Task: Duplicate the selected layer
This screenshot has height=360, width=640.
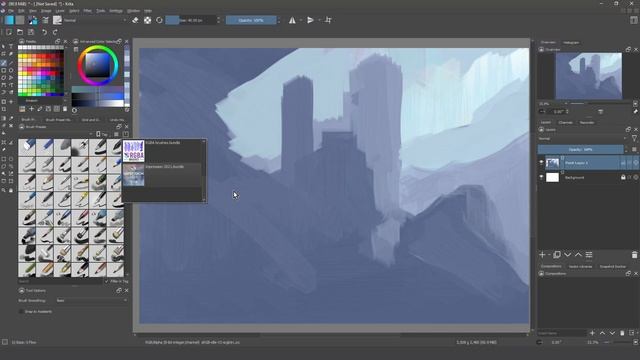Action: click(x=557, y=255)
